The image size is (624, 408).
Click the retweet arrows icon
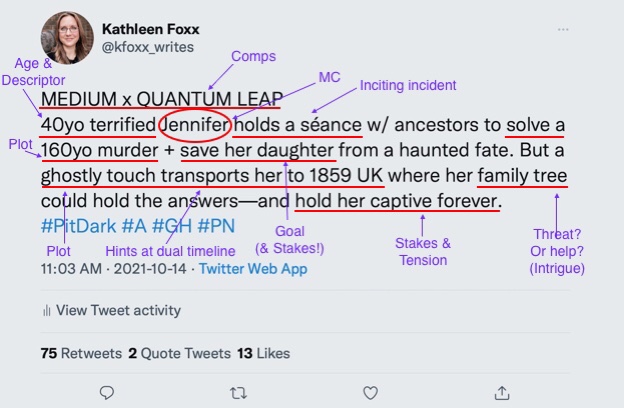239,392
